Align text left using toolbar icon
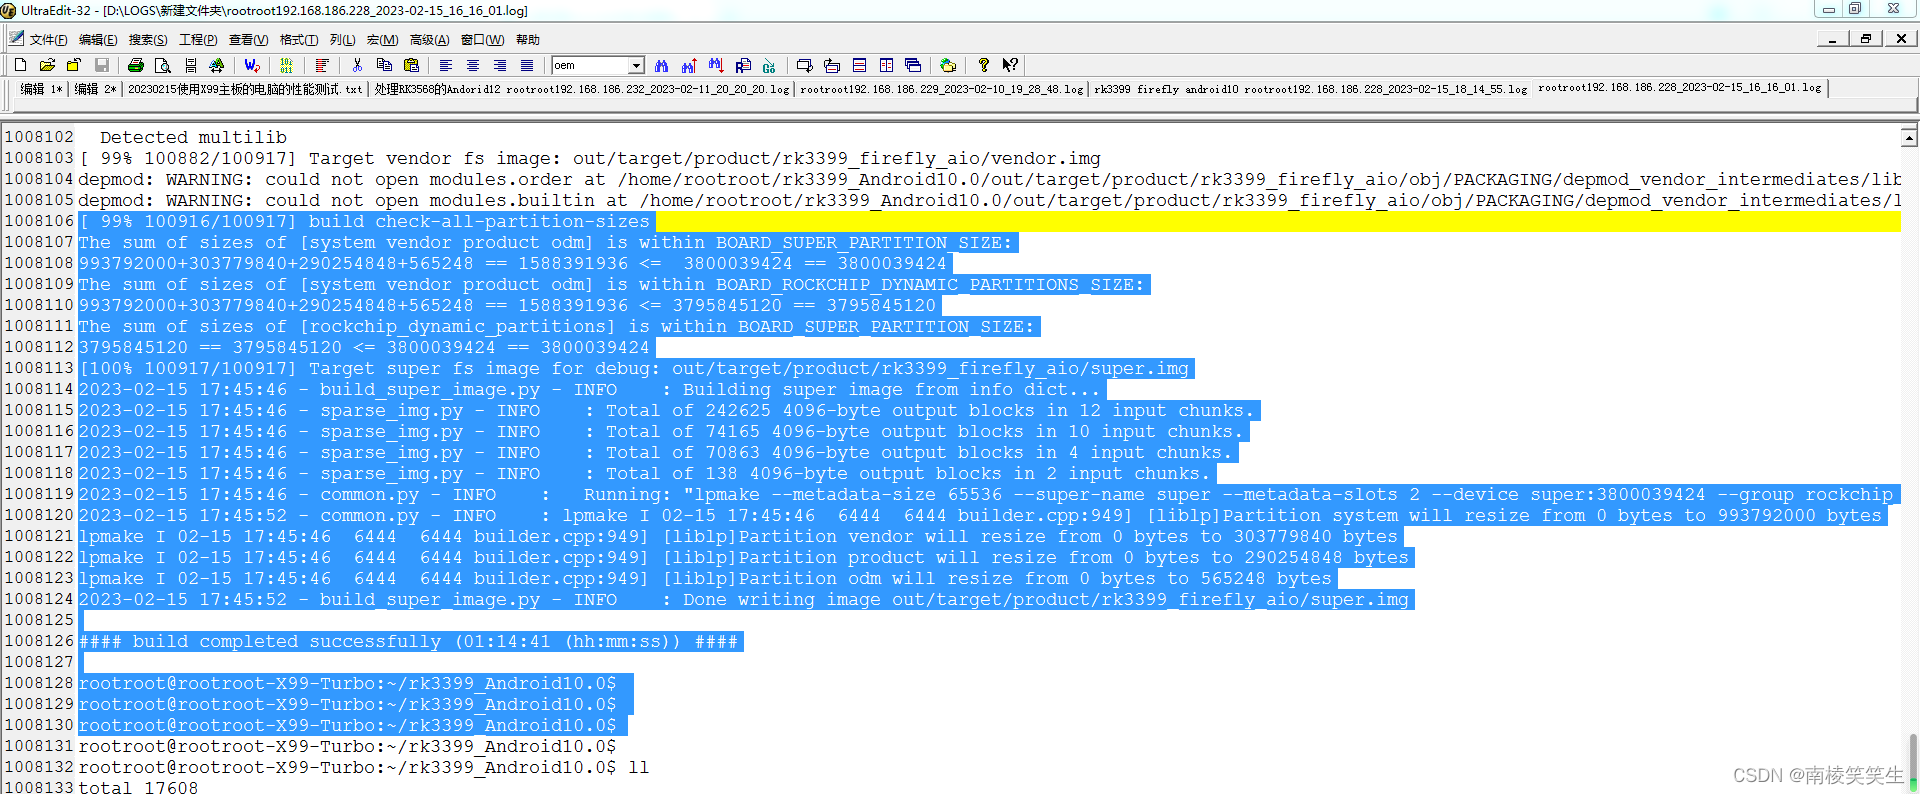Viewport: 1920px width, 794px height. [446, 65]
